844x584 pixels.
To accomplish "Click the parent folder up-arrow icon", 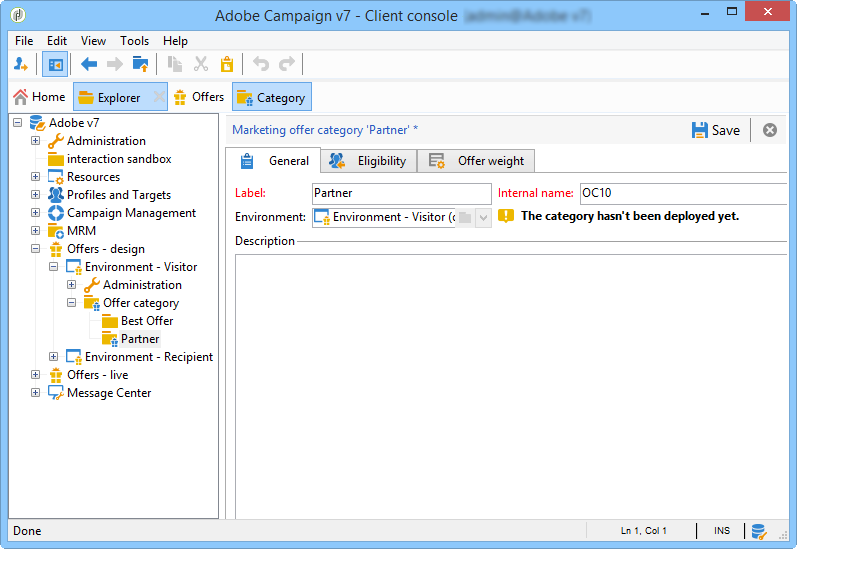I will [x=140, y=64].
